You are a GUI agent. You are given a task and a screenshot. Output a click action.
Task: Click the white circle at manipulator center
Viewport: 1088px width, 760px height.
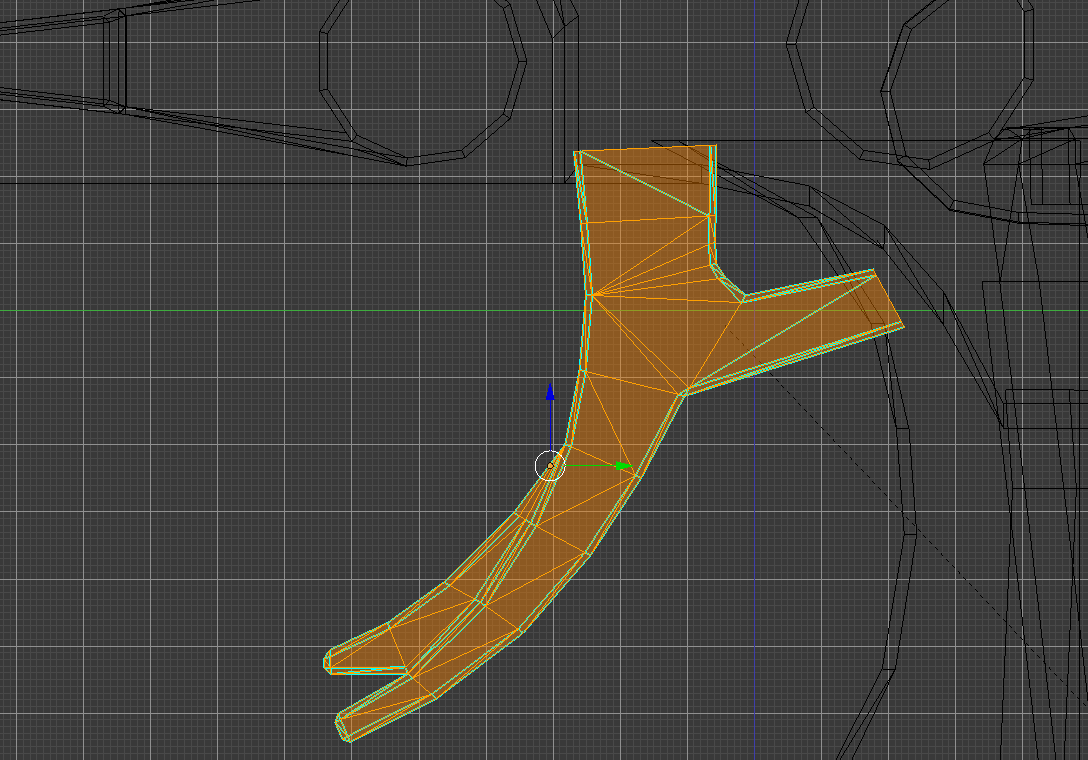tap(550, 466)
